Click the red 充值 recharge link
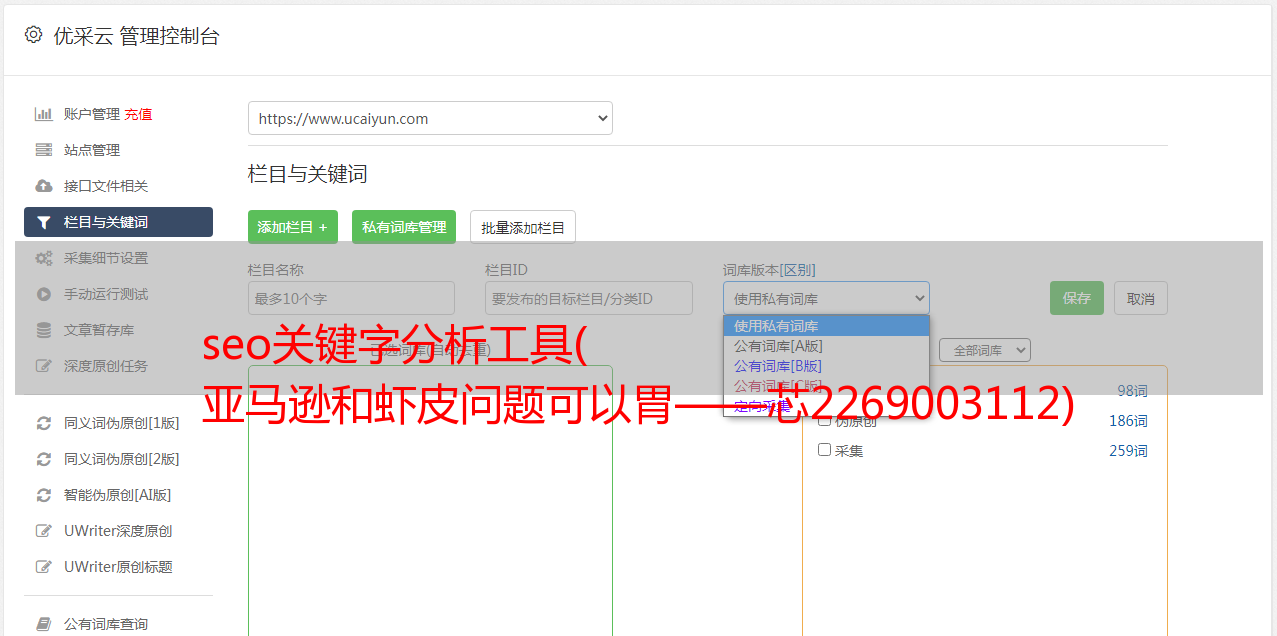 coord(138,114)
